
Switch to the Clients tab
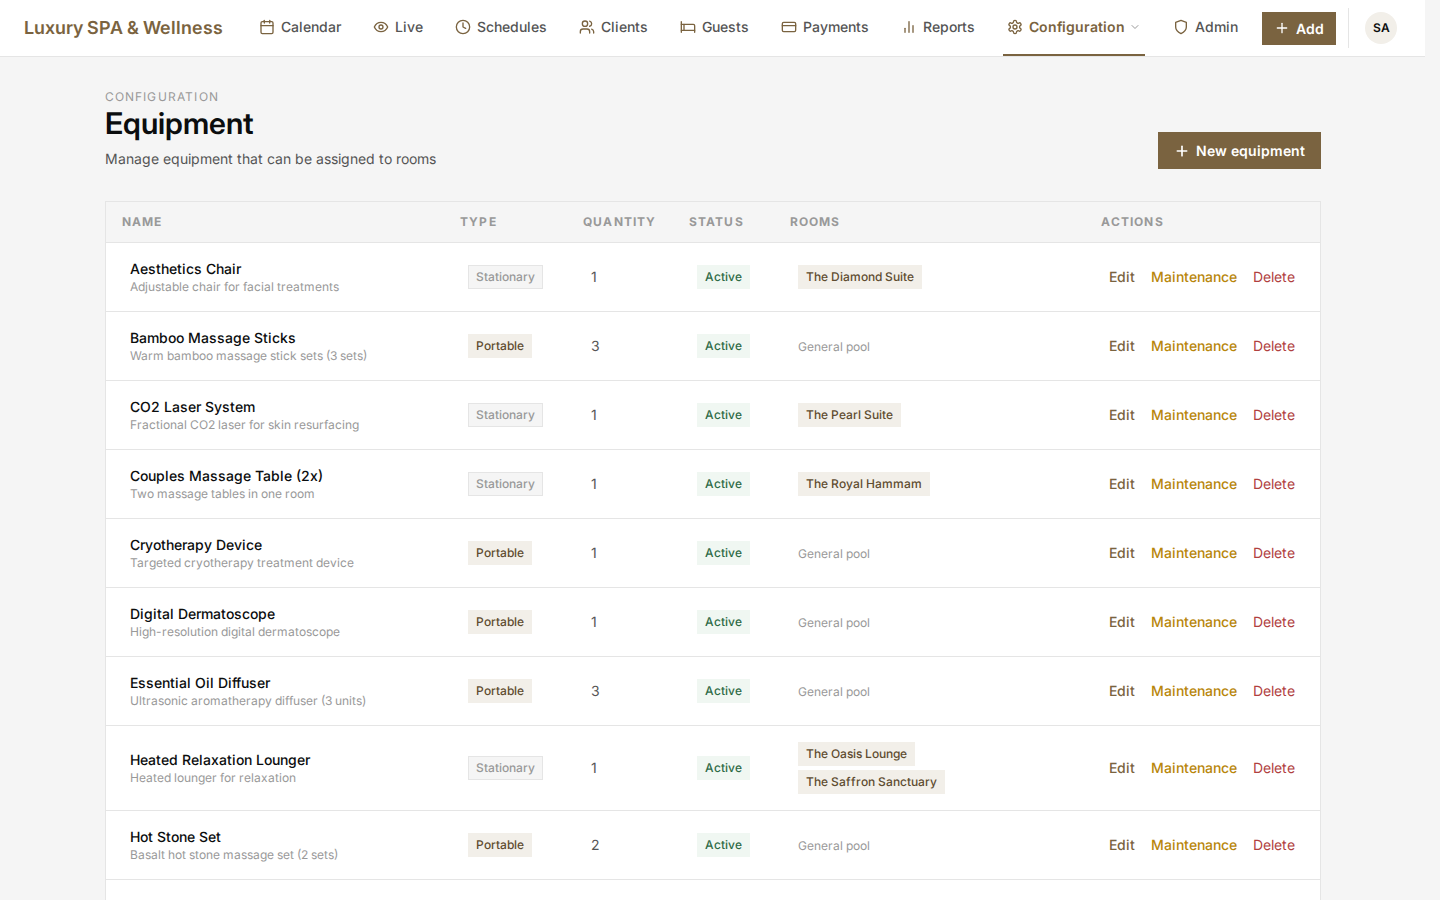[613, 27]
